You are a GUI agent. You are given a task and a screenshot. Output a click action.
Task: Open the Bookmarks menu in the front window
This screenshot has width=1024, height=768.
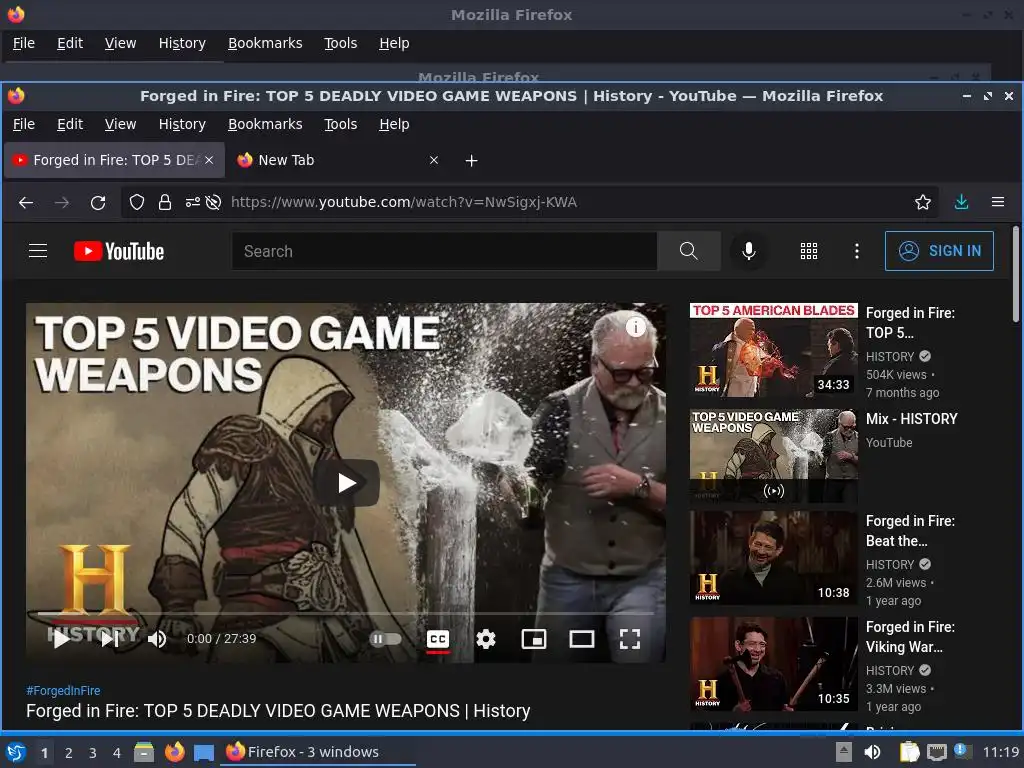click(265, 124)
